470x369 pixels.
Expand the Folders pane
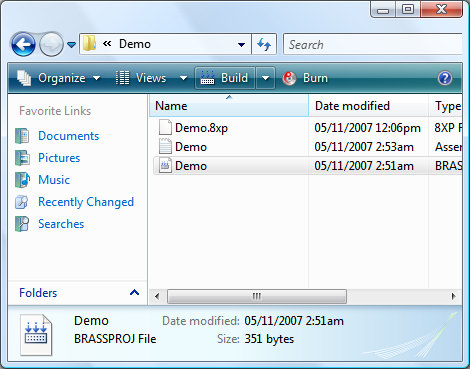(78, 293)
